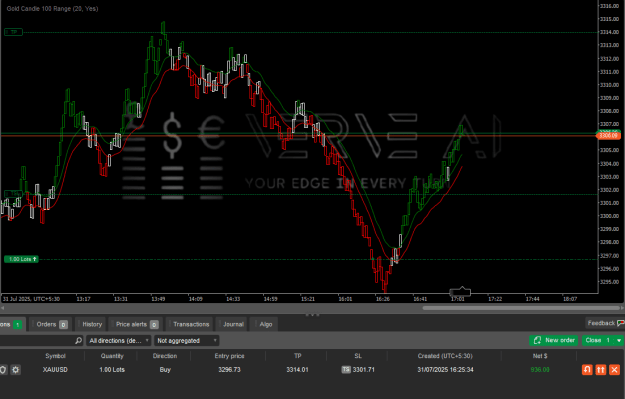Click the SL value 3301.71
625x399 pixels.
point(364,370)
